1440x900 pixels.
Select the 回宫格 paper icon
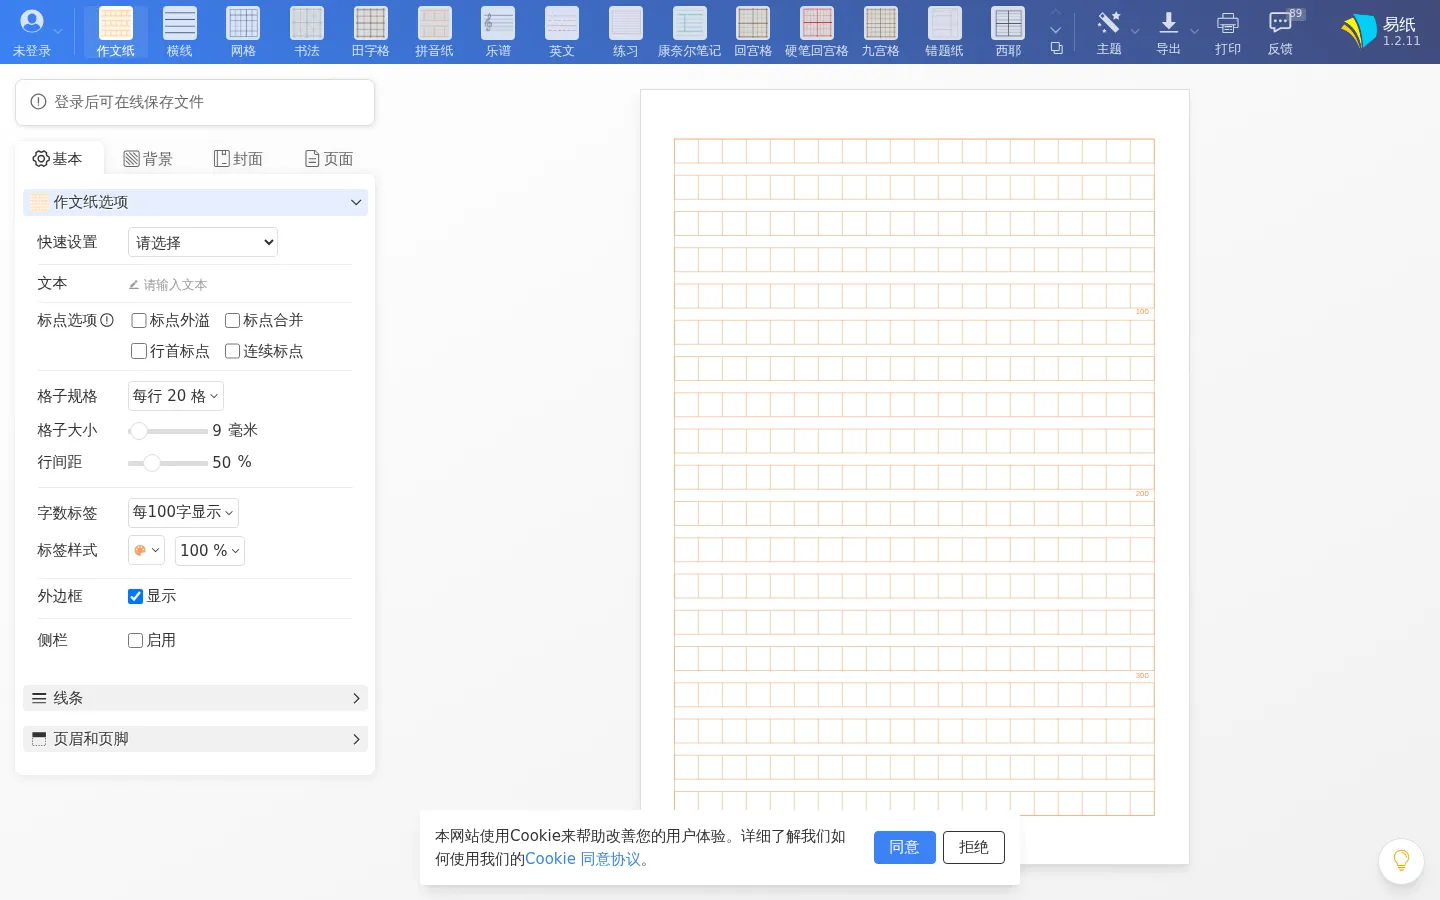753,31
